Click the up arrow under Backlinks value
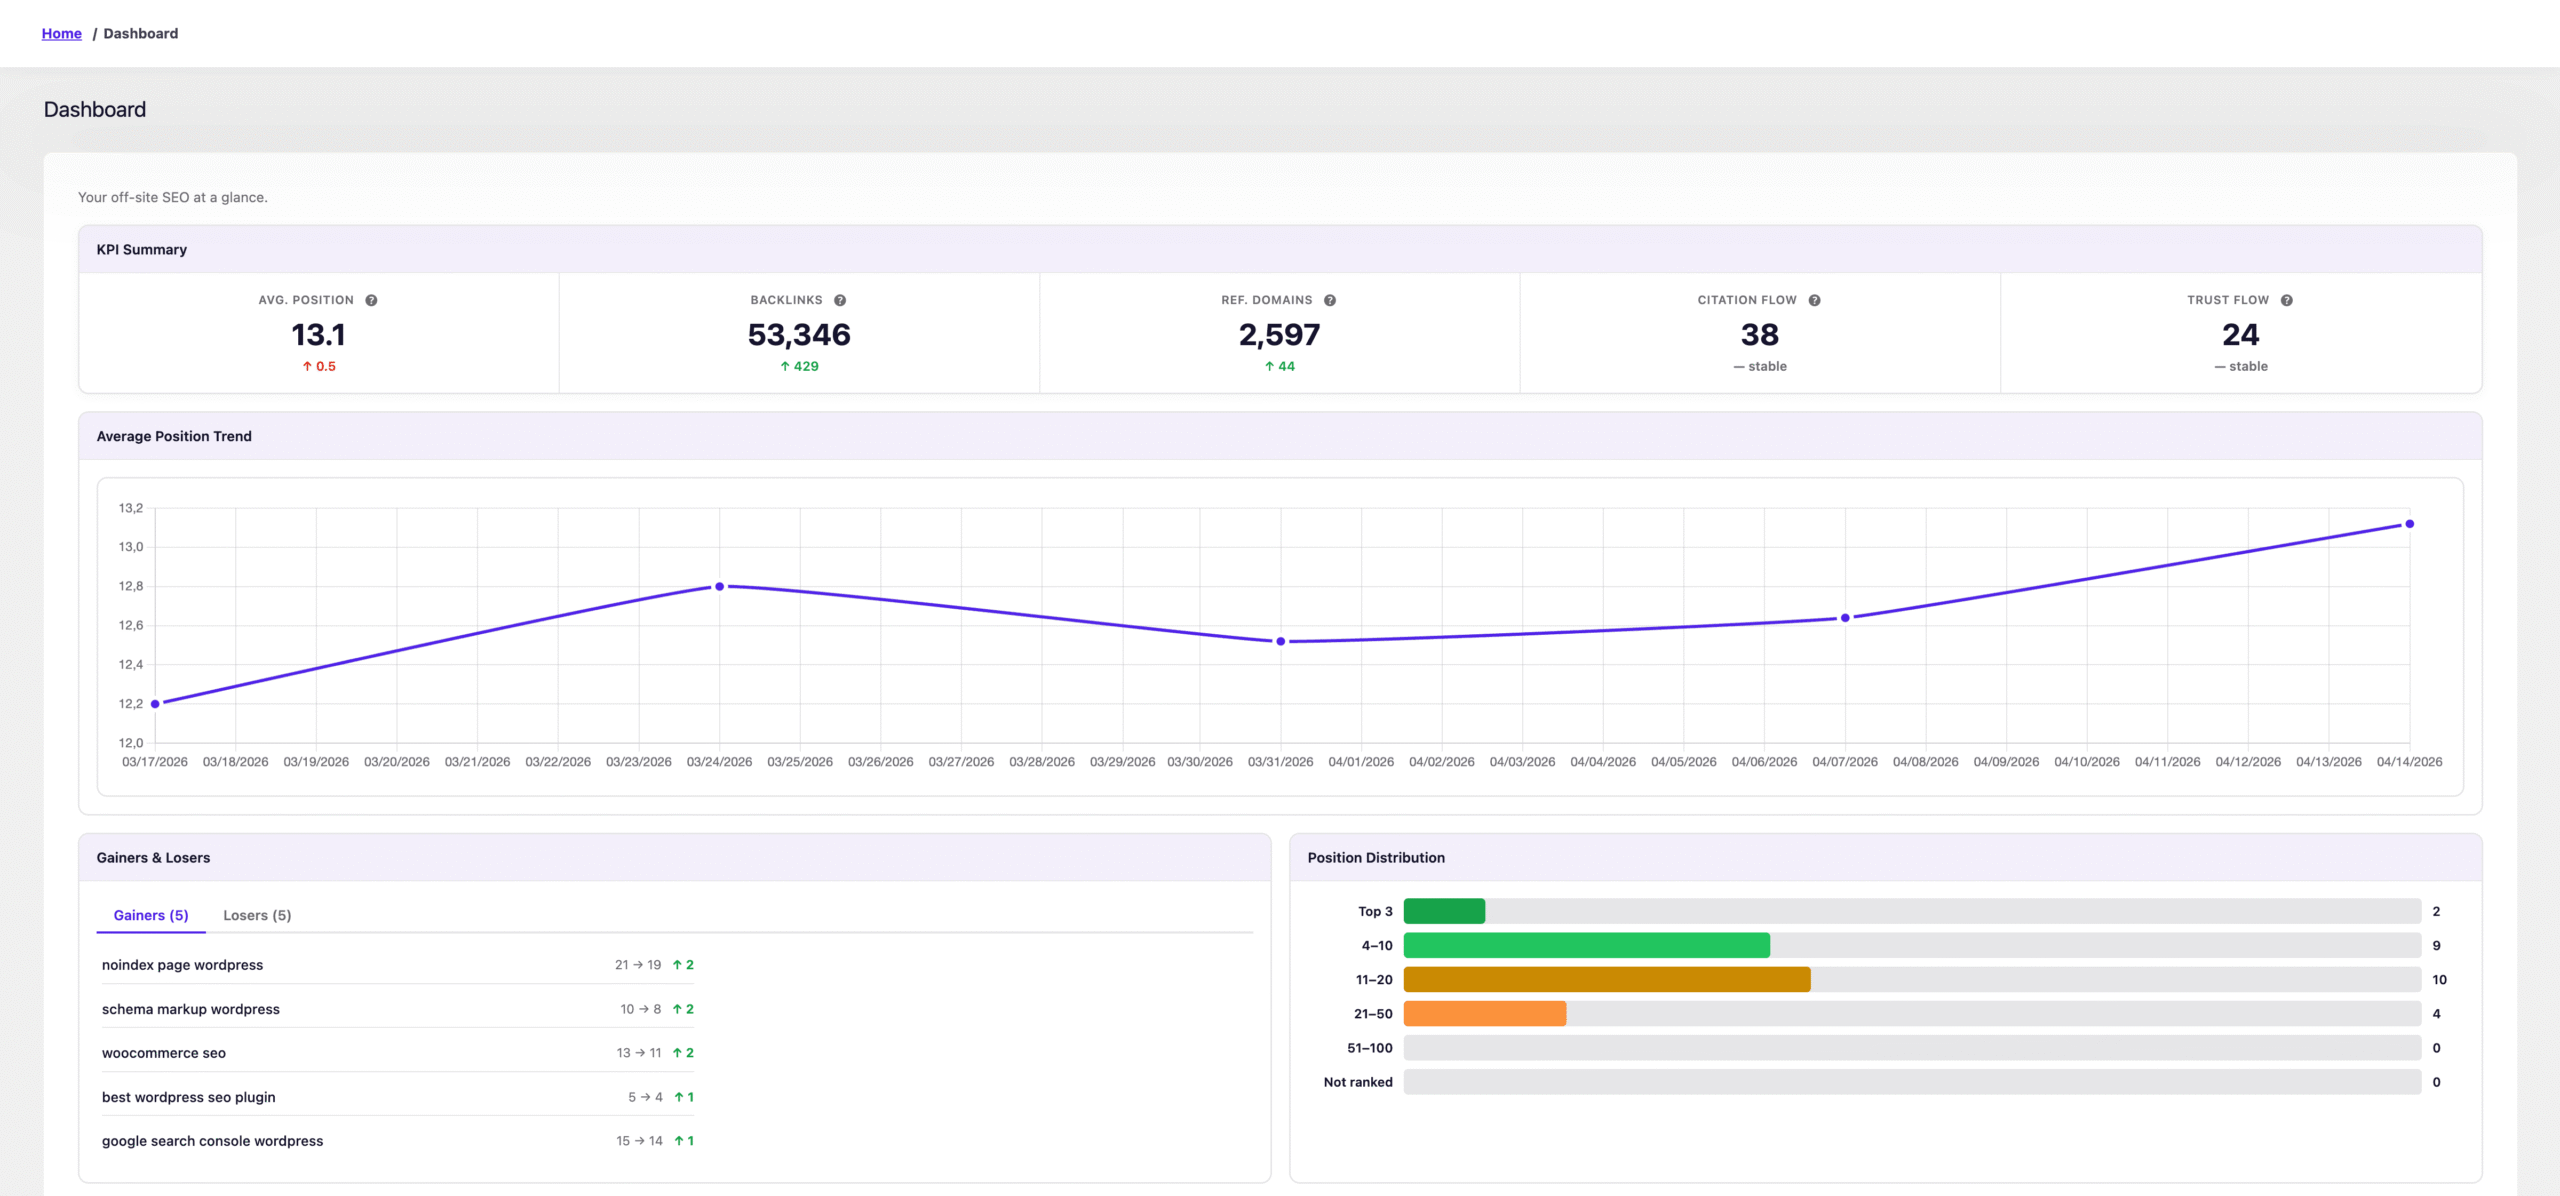 [785, 366]
